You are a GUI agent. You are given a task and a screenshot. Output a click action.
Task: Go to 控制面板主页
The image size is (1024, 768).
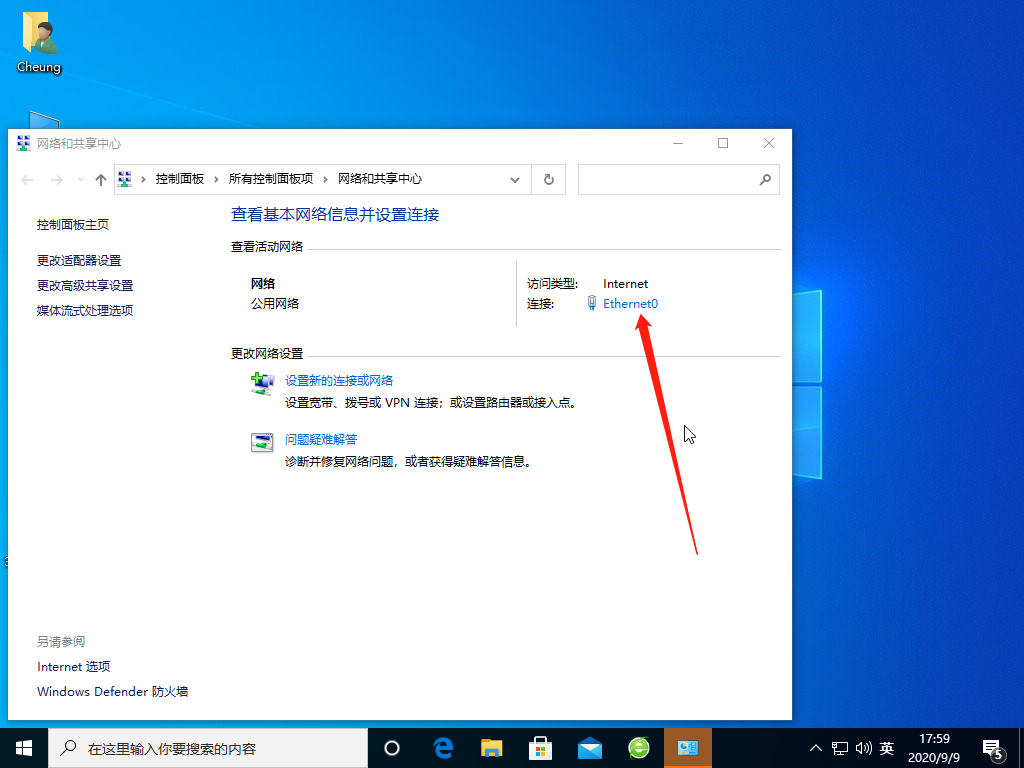pyautogui.click(x=72, y=225)
